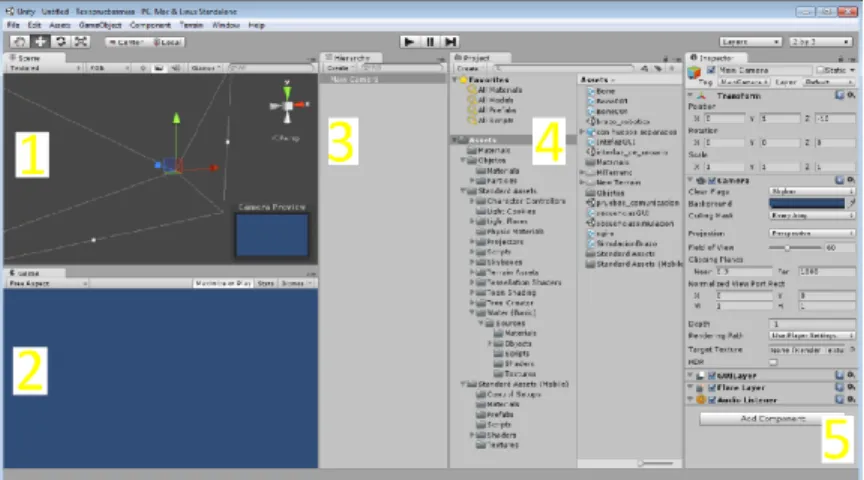Toggle scene skybox overlay image icon
Viewport: 864px width, 480px height.
point(159,68)
